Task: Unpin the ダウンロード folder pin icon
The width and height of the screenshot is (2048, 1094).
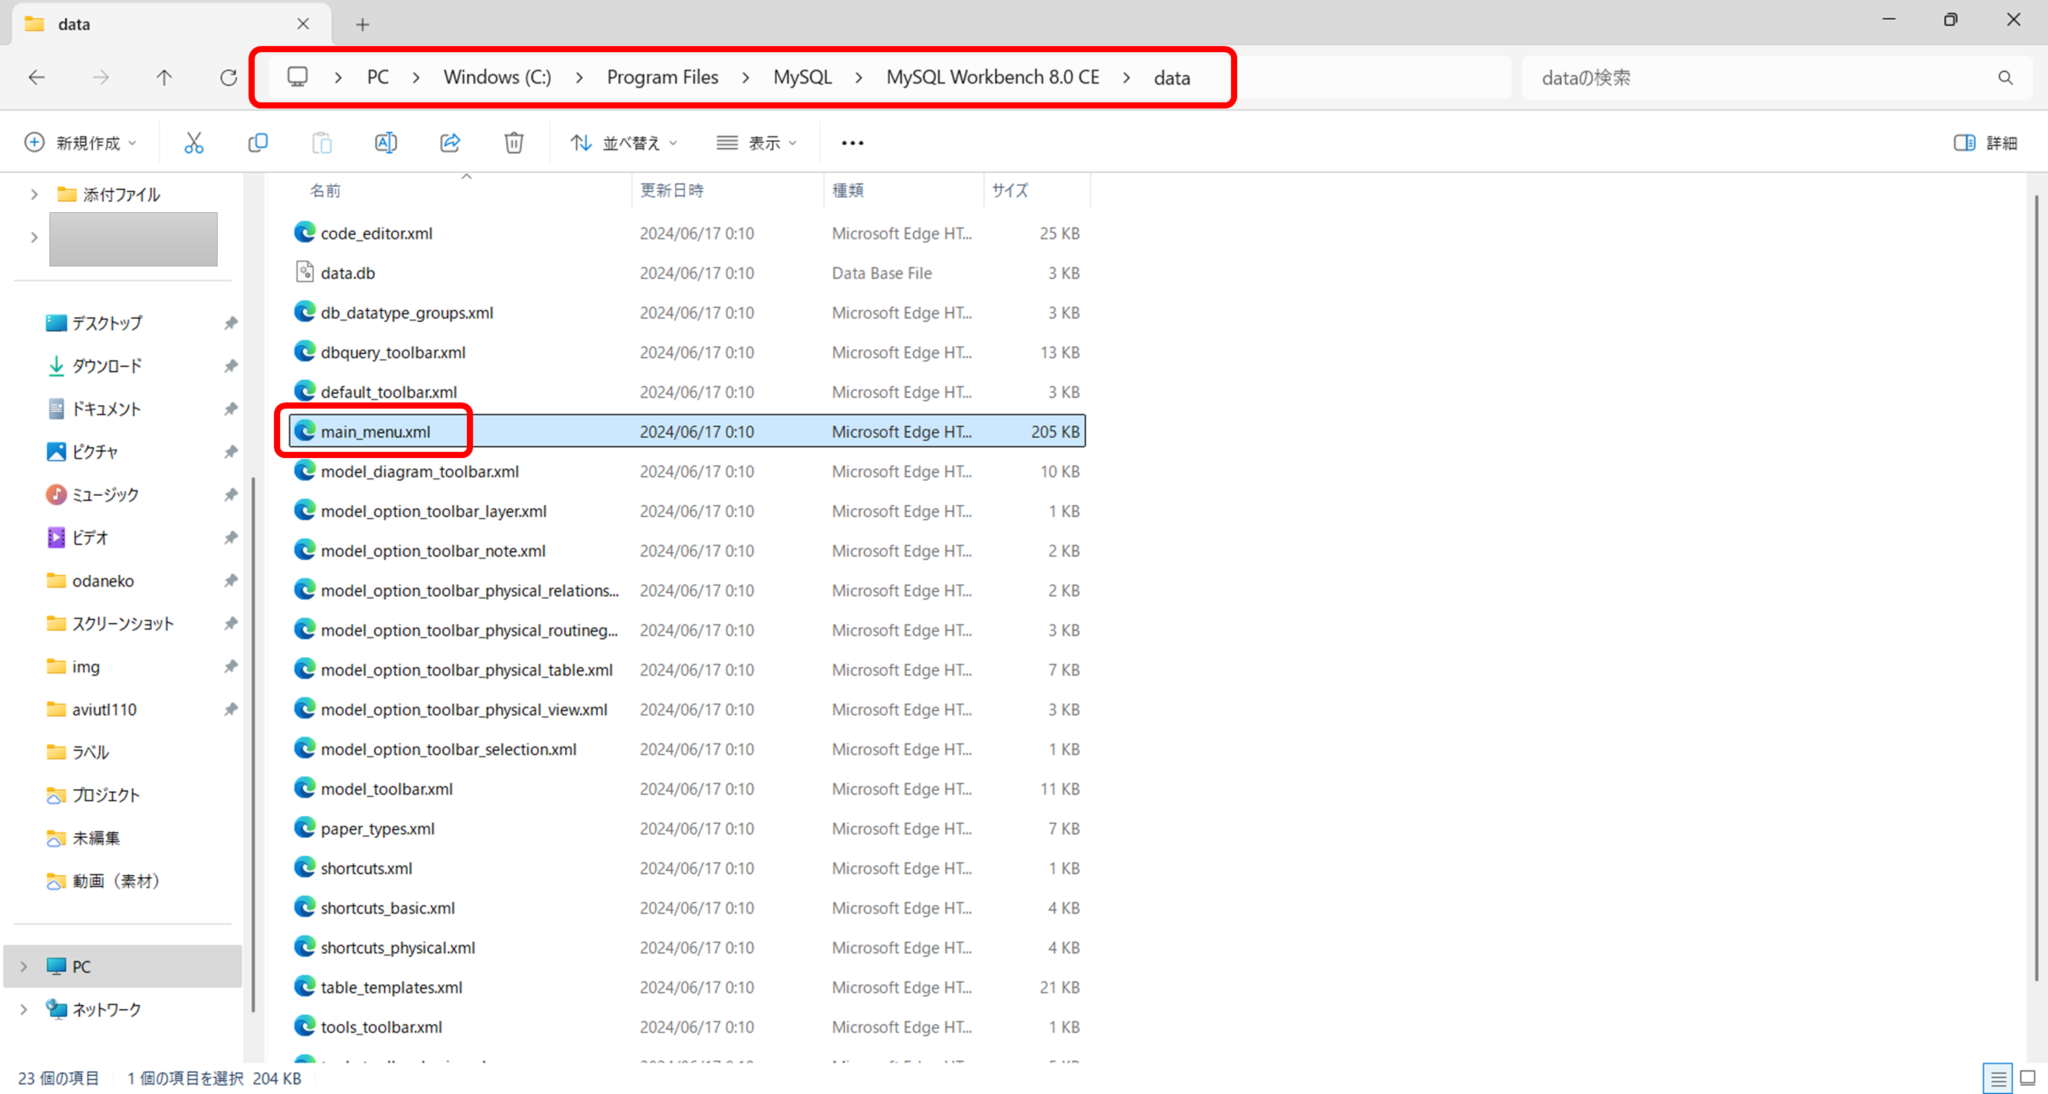Action: coord(231,365)
